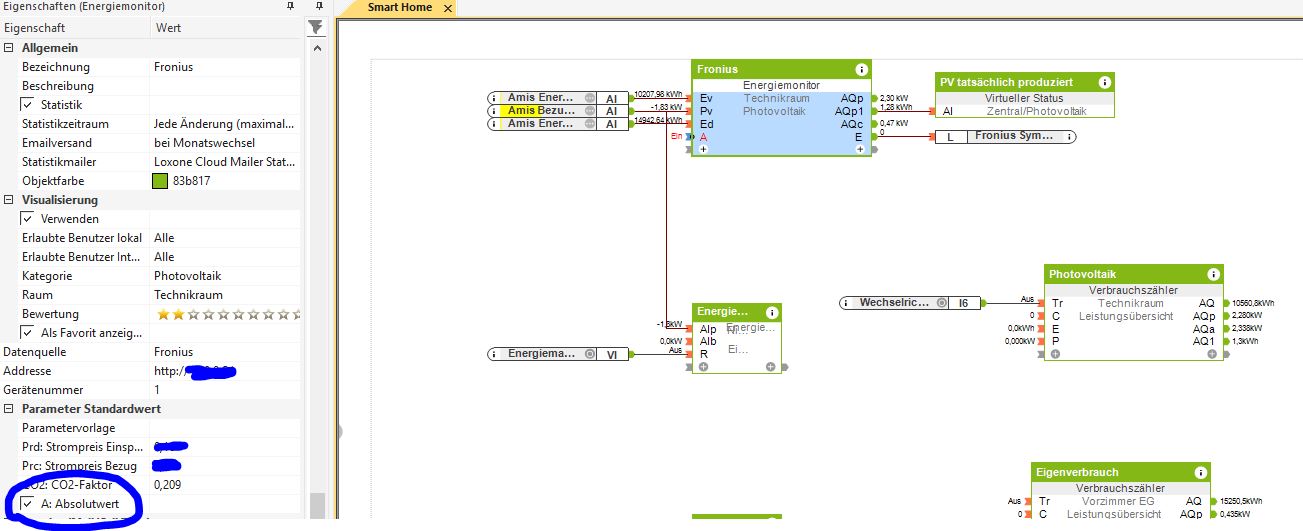Click scroll-up arrow of properties panel
Viewport: 1303px width, 531px height.
(x=316, y=48)
